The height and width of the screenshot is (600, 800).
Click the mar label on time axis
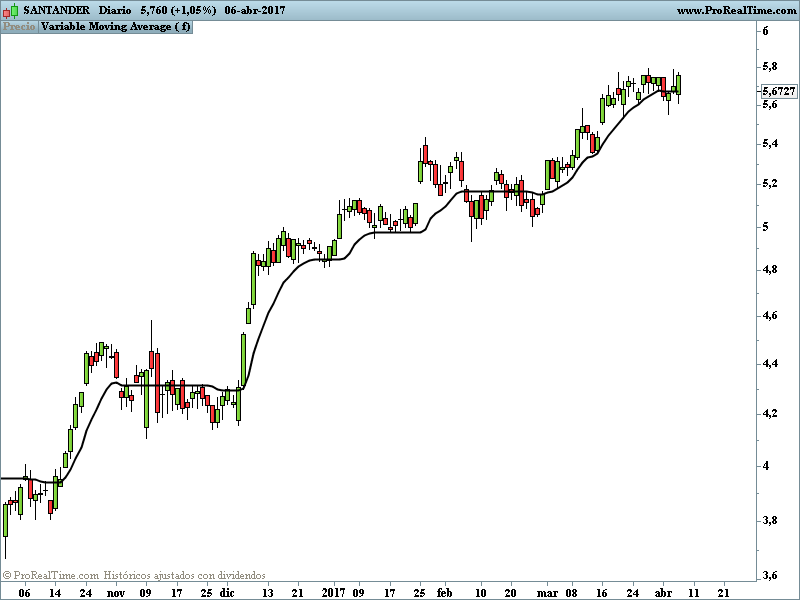pos(547,593)
